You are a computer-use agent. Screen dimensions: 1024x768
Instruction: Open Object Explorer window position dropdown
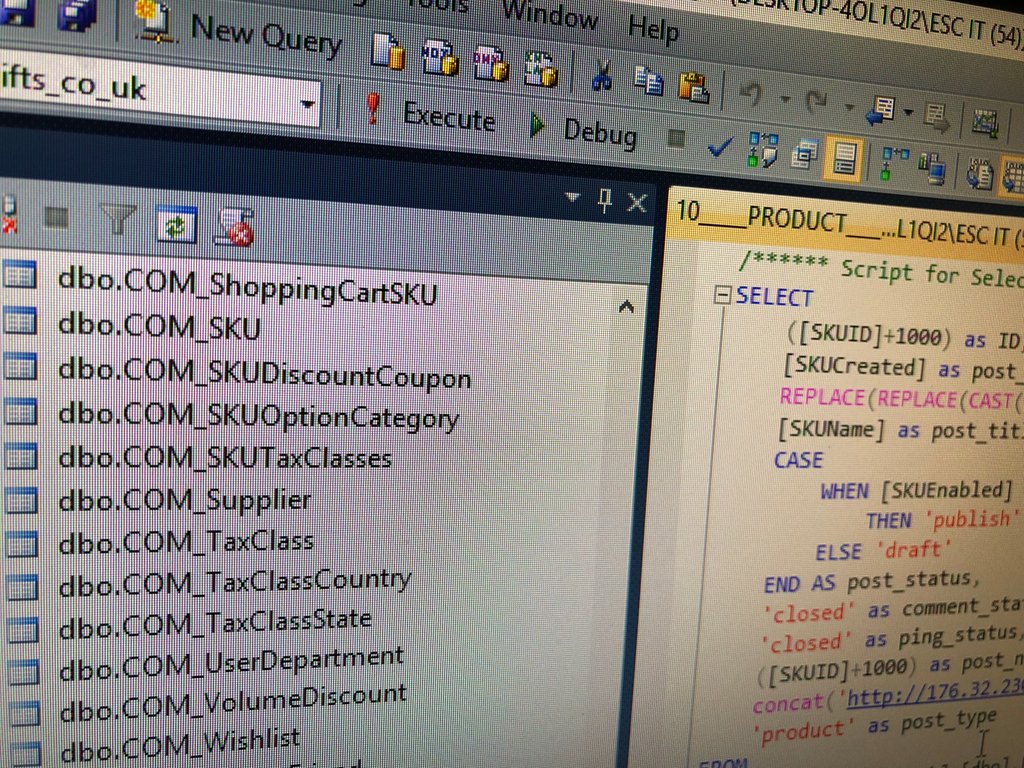[x=573, y=197]
